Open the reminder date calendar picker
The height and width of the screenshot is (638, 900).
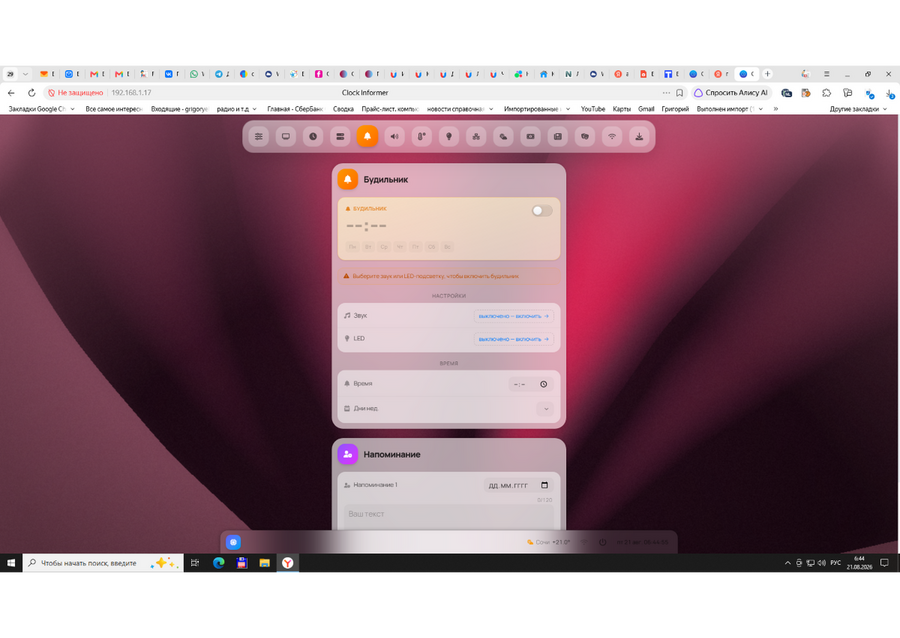[545, 485]
